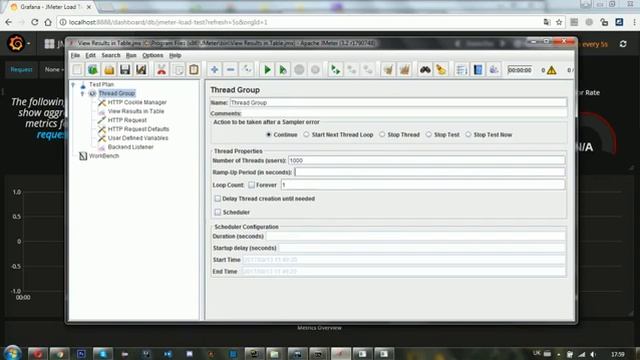640x360 pixels.
Task: Select Test Plan in the tree
Action: tap(101, 84)
